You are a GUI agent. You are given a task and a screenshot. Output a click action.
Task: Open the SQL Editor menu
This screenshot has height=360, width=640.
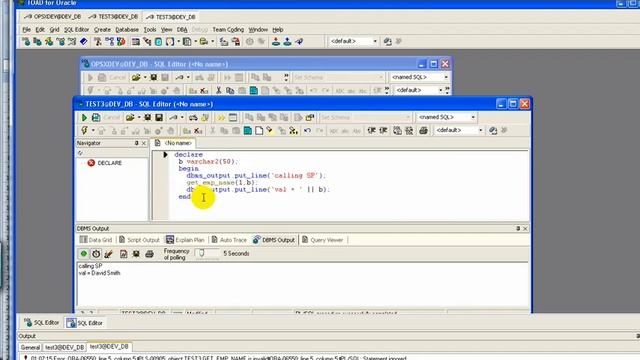coord(76,30)
